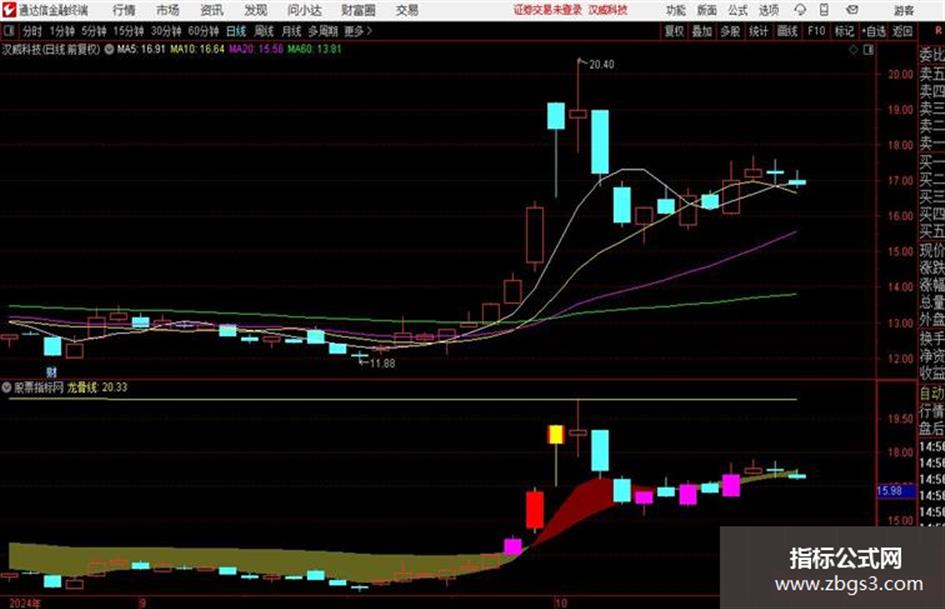Expand the 更多 period options
The height and width of the screenshot is (609, 945).
click(x=358, y=31)
